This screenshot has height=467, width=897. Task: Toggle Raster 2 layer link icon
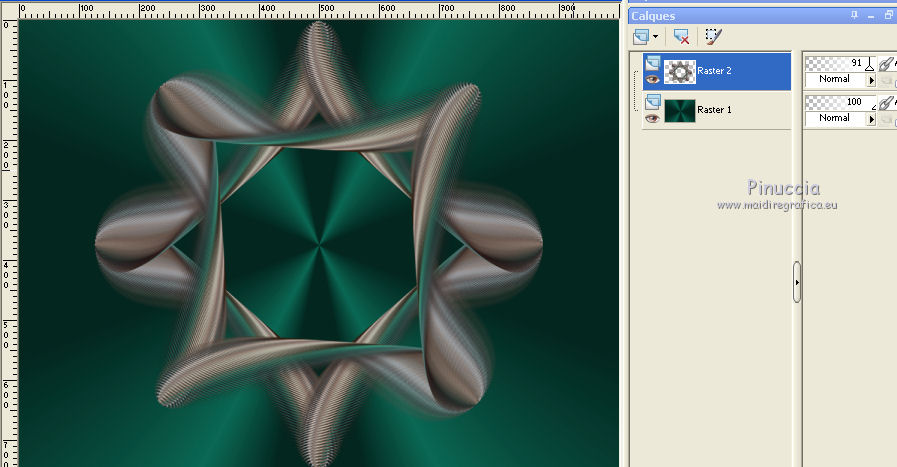click(x=886, y=64)
